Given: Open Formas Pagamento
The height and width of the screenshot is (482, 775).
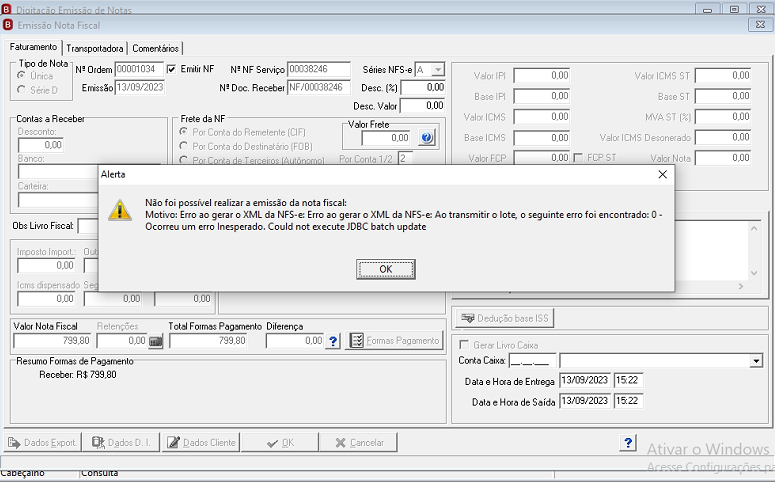Looking at the screenshot, I should tap(394, 341).
